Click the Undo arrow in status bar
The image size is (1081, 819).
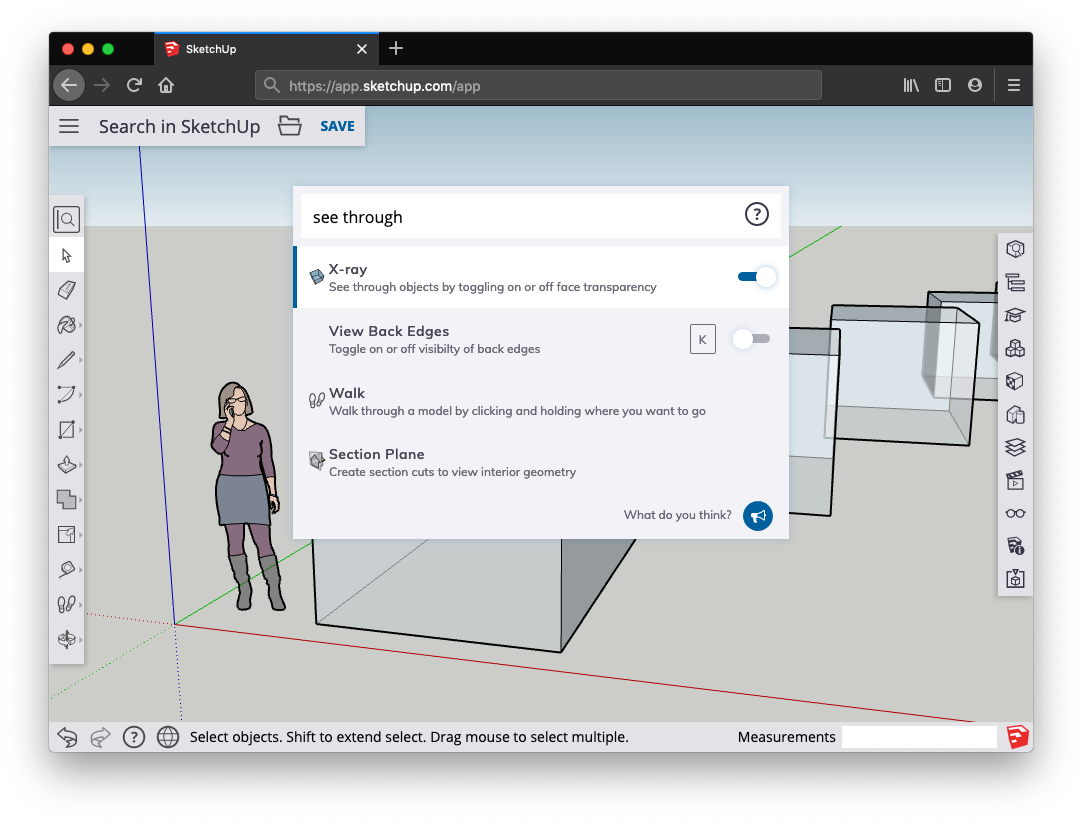point(68,737)
